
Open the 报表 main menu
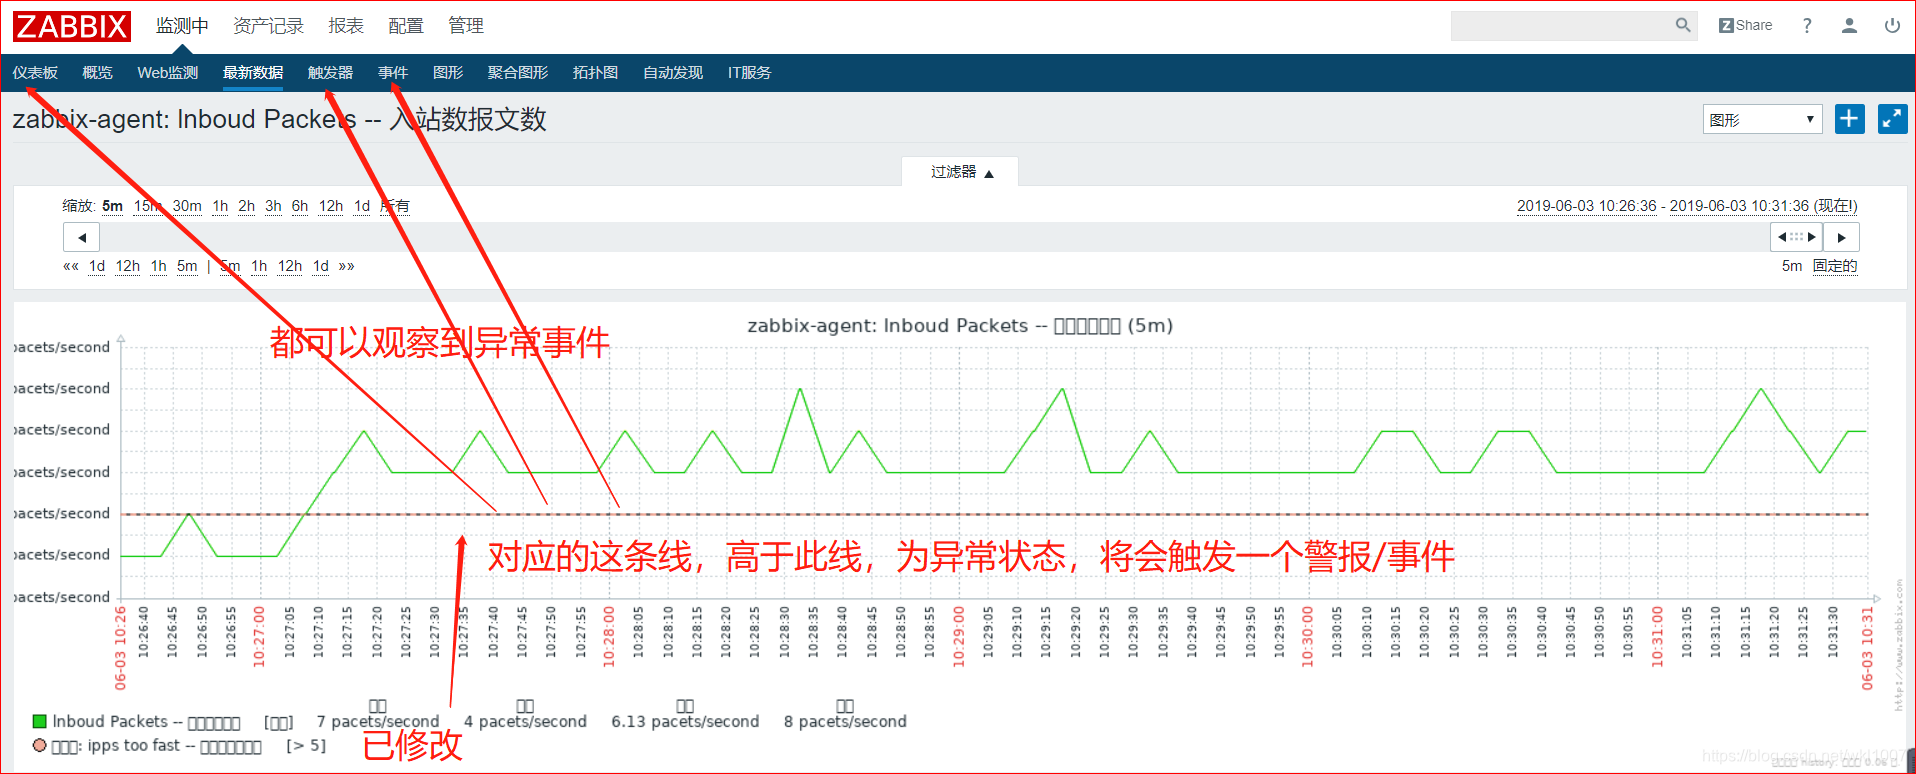tap(346, 26)
